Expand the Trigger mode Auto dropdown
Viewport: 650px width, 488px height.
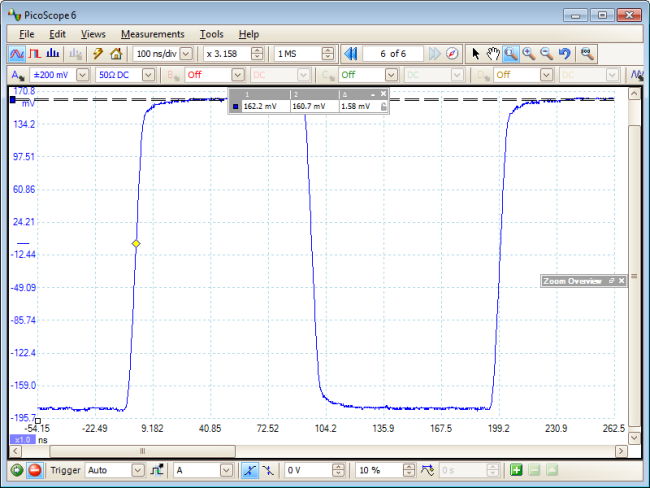click(137, 470)
